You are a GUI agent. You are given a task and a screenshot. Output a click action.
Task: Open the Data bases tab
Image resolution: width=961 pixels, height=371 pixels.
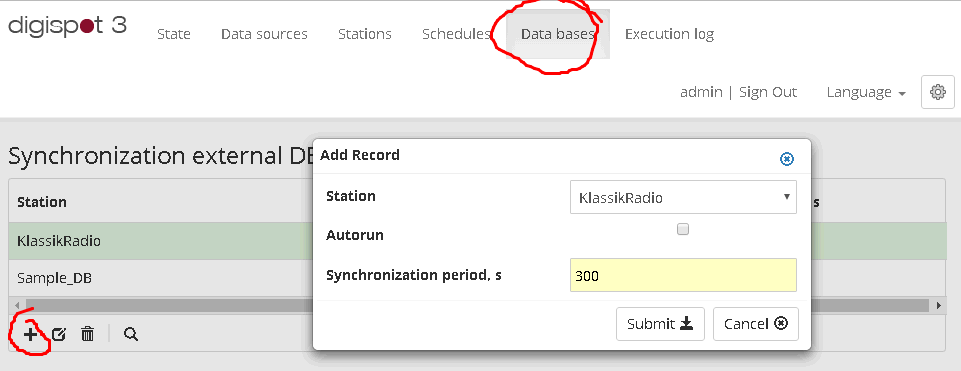558,34
